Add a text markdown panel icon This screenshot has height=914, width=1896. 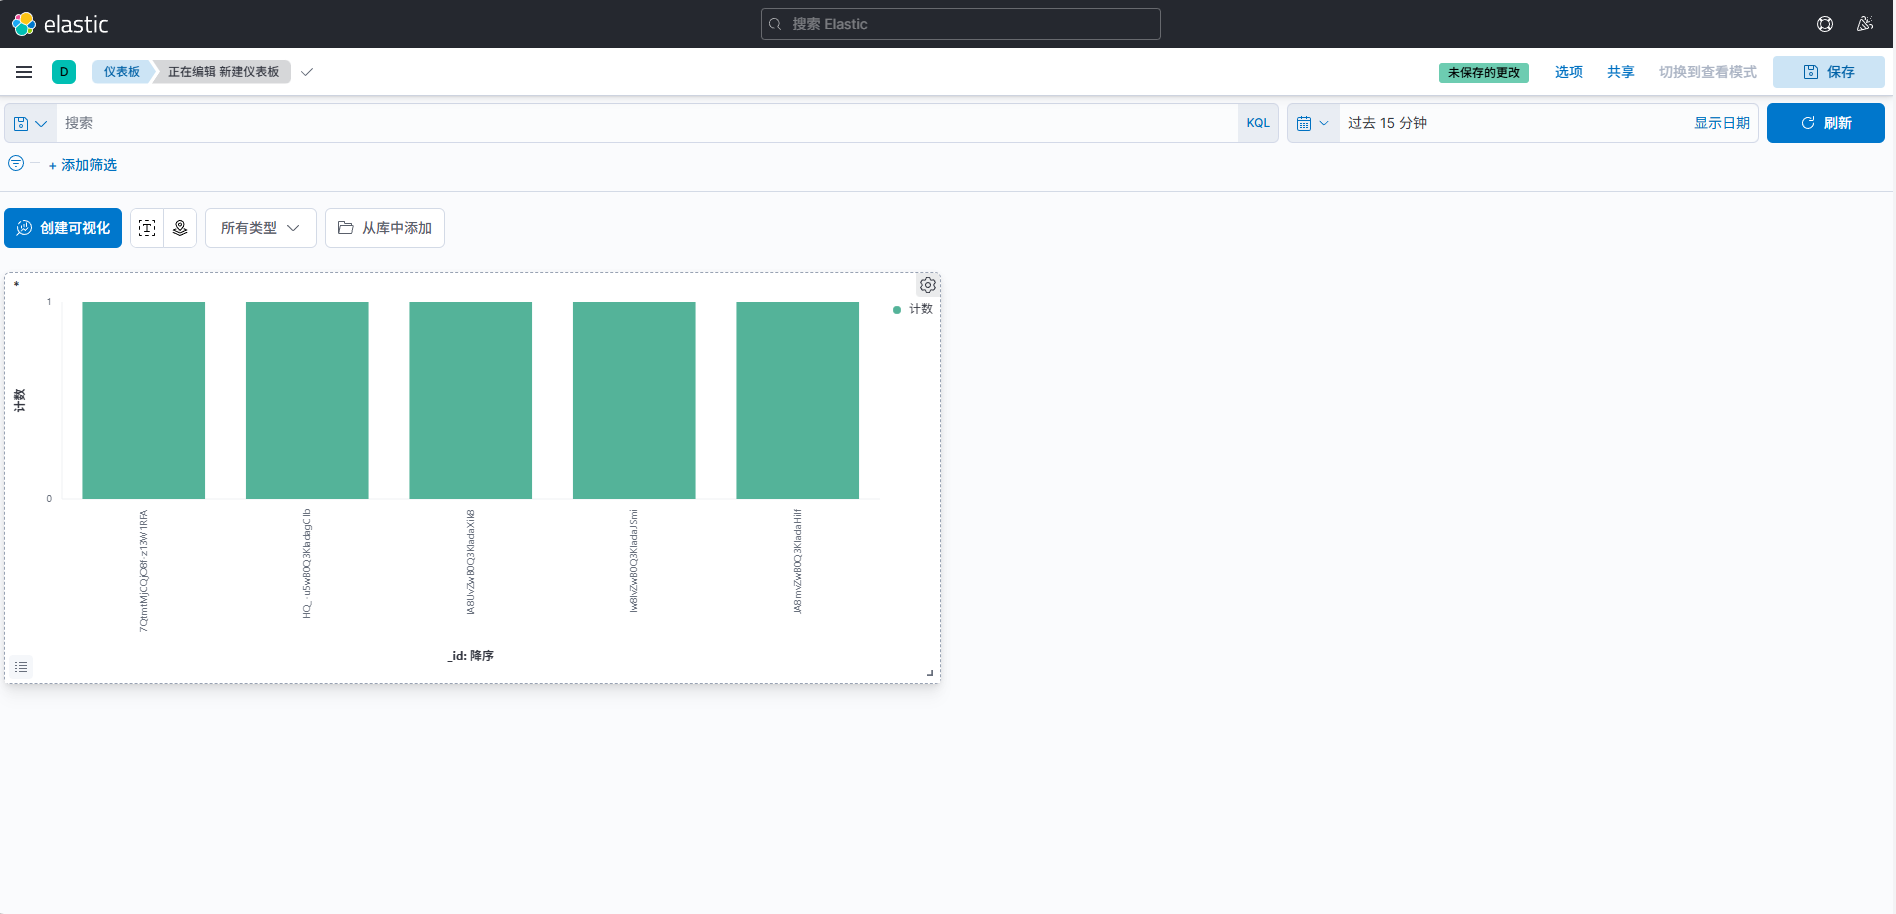pos(147,228)
